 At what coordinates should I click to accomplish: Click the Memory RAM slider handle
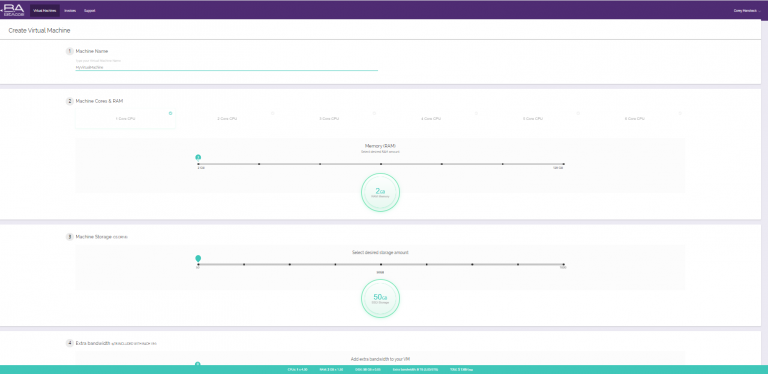click(x=198, y=158)
